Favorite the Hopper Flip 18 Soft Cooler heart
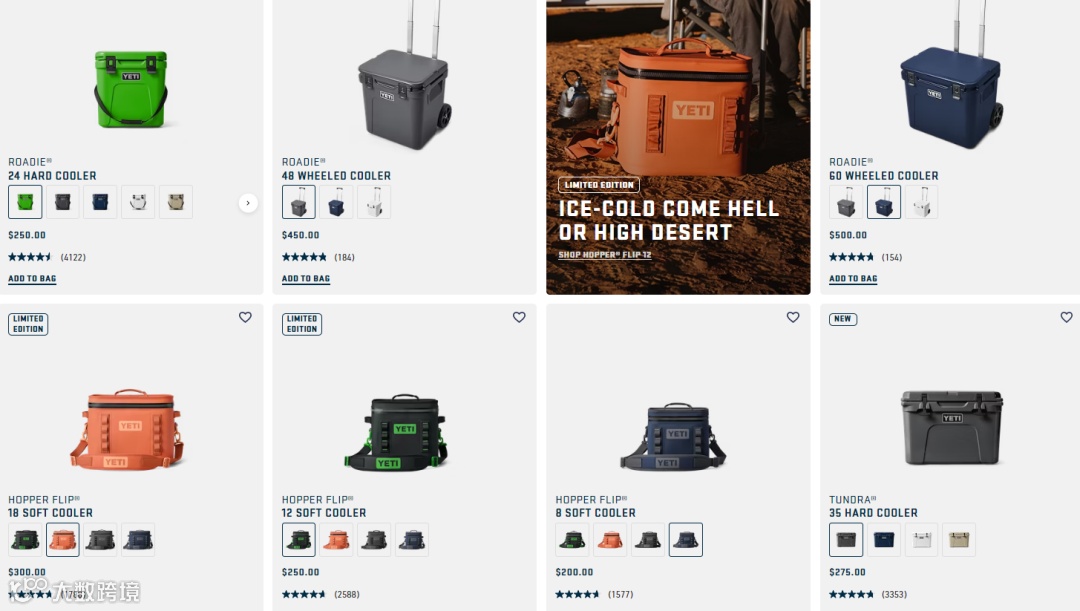Screen dimensions: 1080x611 (x=245, y=317)
